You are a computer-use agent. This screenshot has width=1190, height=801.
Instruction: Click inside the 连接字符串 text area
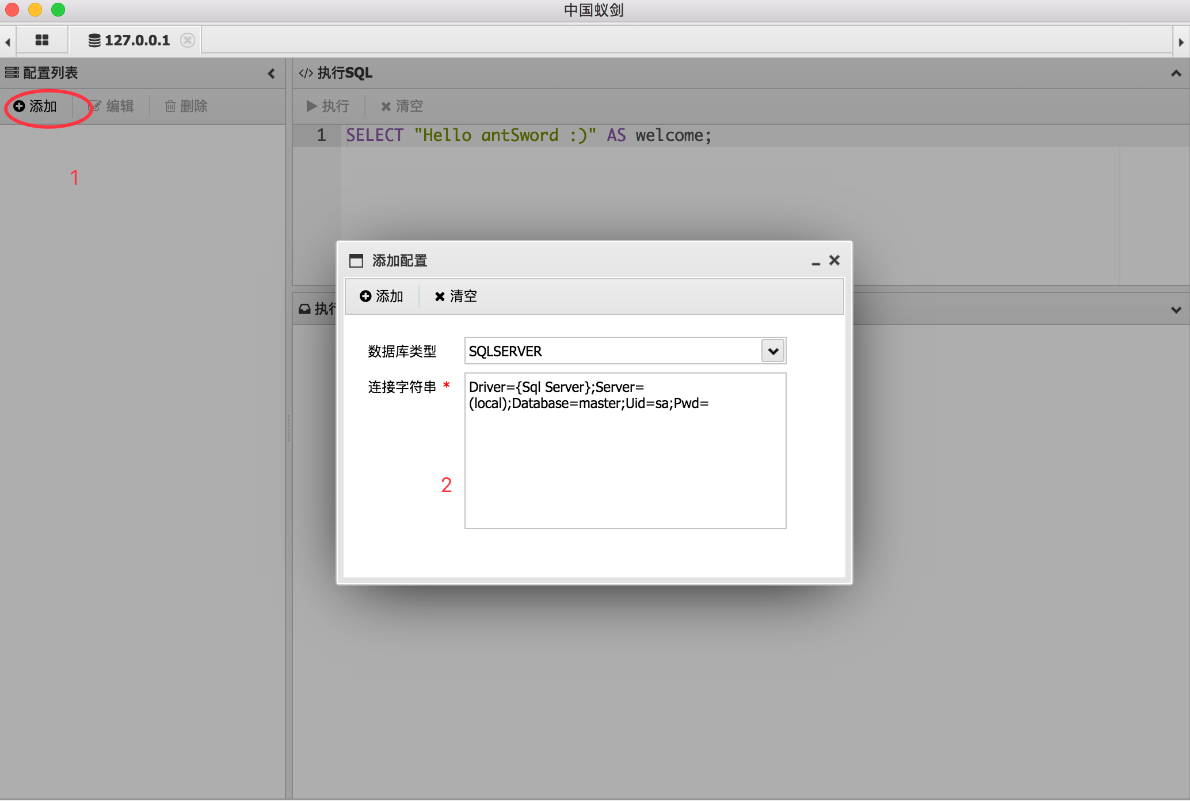(625, 460)
